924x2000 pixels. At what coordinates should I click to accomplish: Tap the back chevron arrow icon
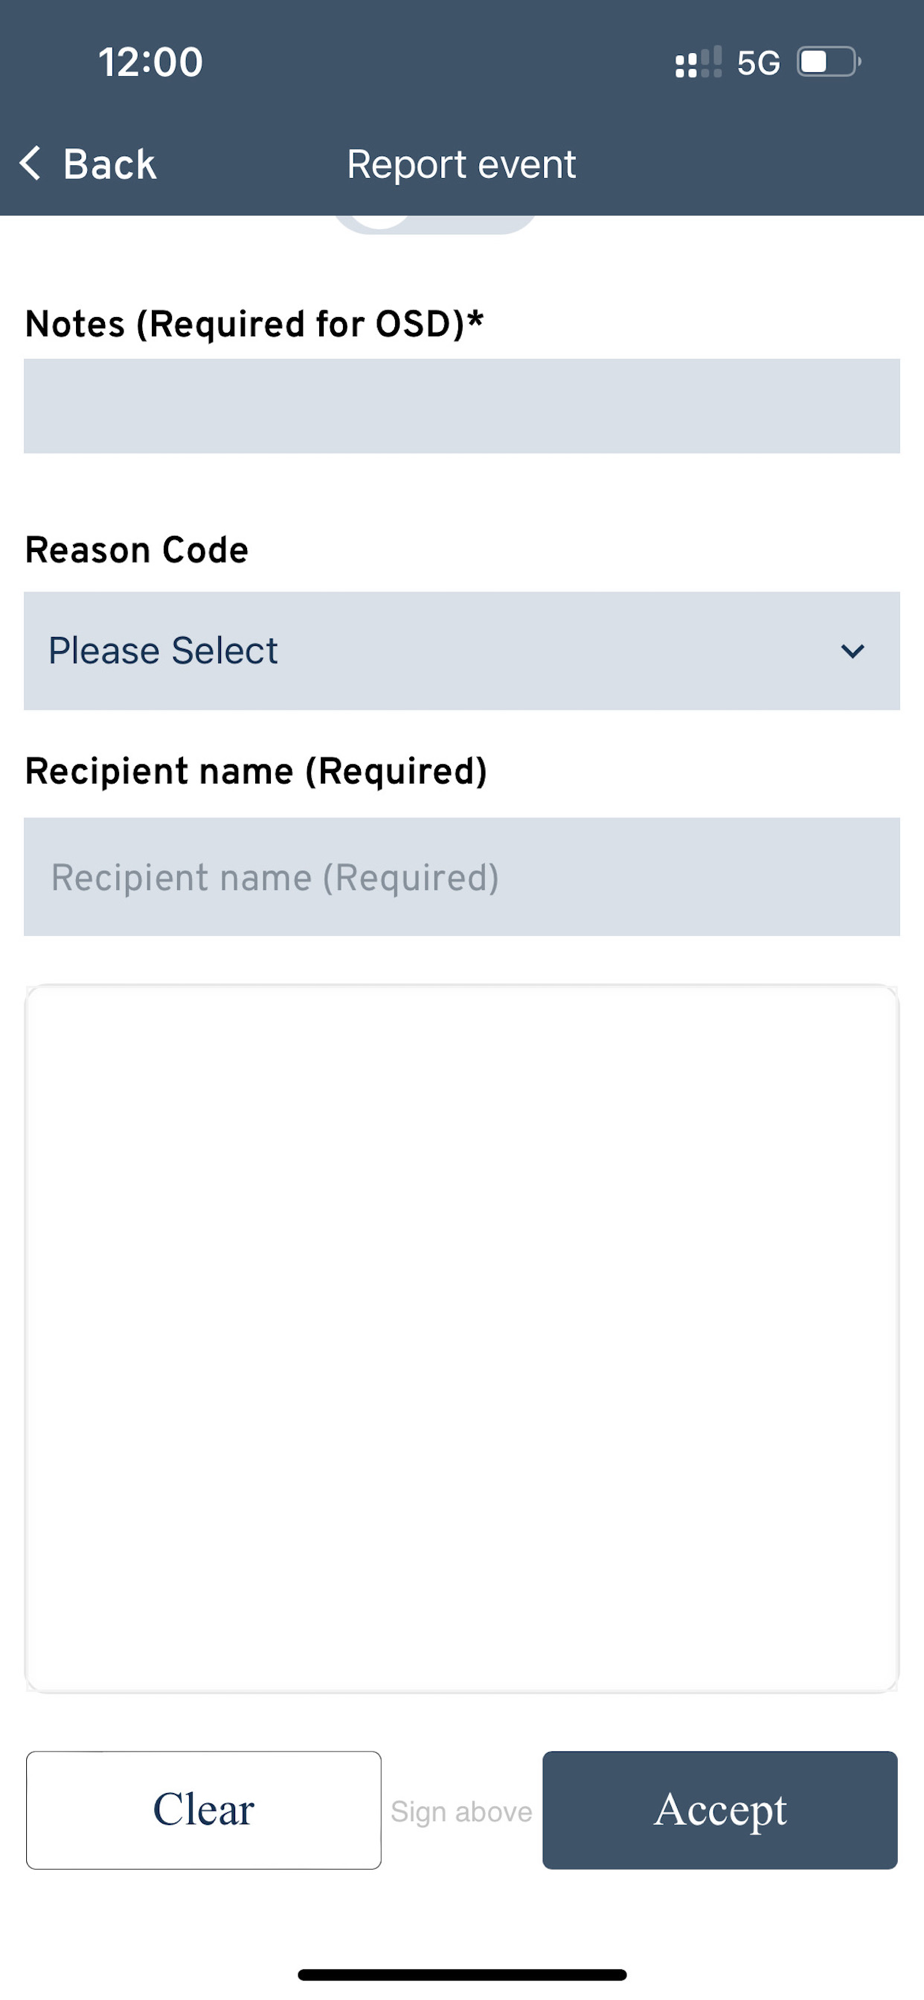coord(31,163)
